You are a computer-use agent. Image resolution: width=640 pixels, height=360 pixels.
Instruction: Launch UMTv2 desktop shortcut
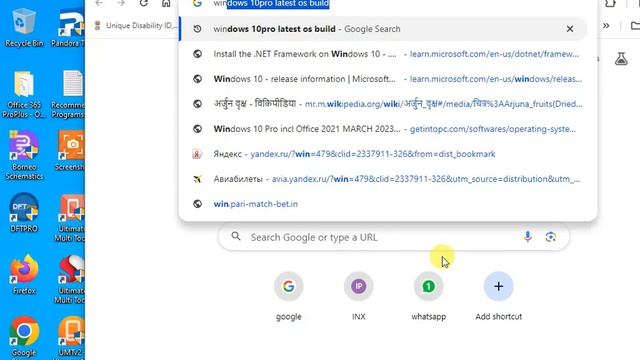[x=71, y=336]
